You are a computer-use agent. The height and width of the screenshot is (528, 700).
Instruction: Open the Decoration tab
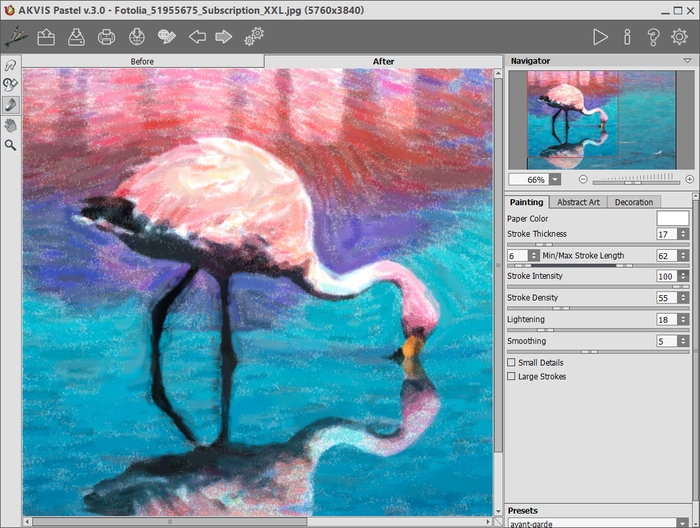633,202
